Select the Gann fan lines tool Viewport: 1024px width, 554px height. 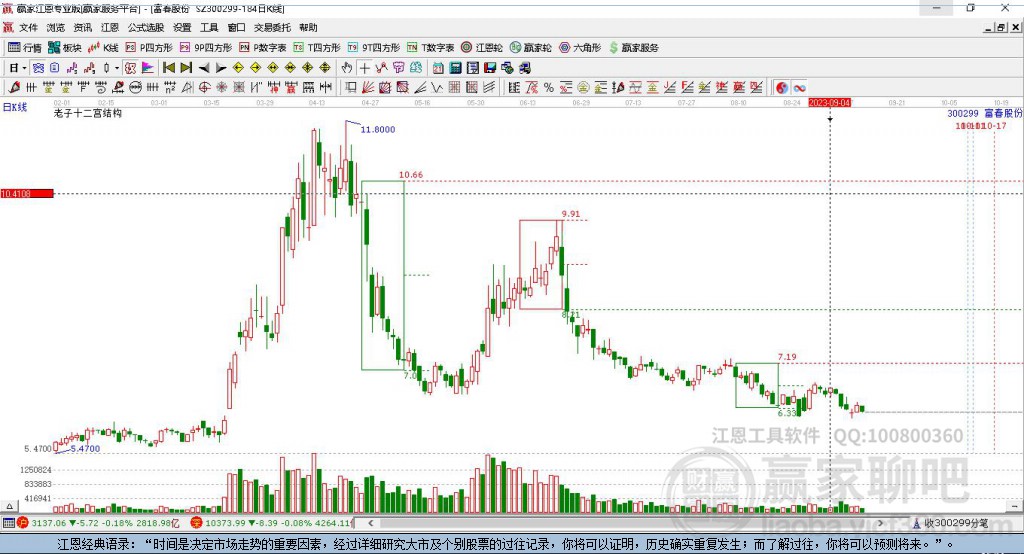[368, 88]
